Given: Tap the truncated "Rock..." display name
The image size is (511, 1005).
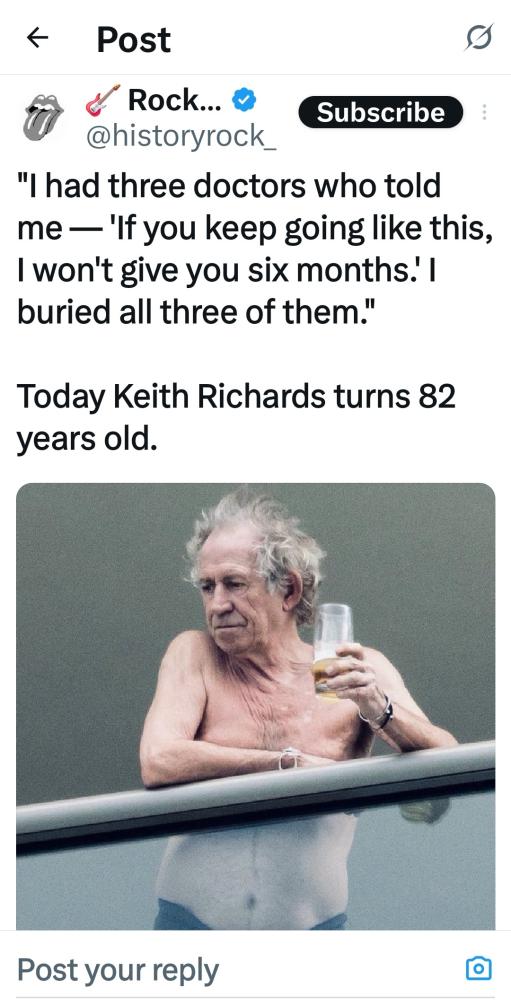Looking at the screenshot, I should point(174,100).
